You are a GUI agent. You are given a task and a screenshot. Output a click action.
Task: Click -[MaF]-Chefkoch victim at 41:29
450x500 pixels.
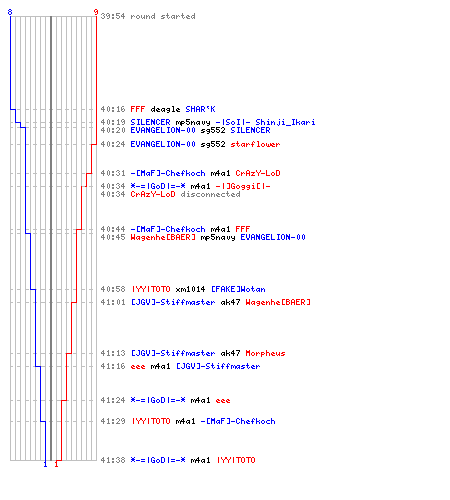point(238,421)
